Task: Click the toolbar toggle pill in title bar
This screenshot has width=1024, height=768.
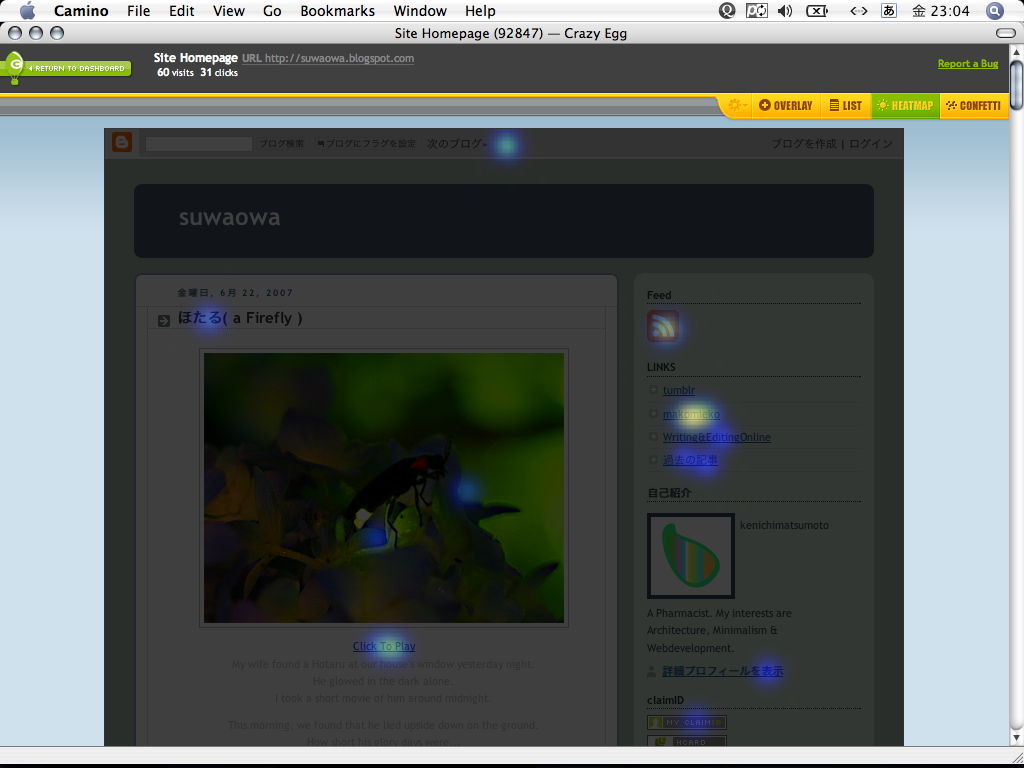Action: pyautogui.click(x=1006, y=33)
